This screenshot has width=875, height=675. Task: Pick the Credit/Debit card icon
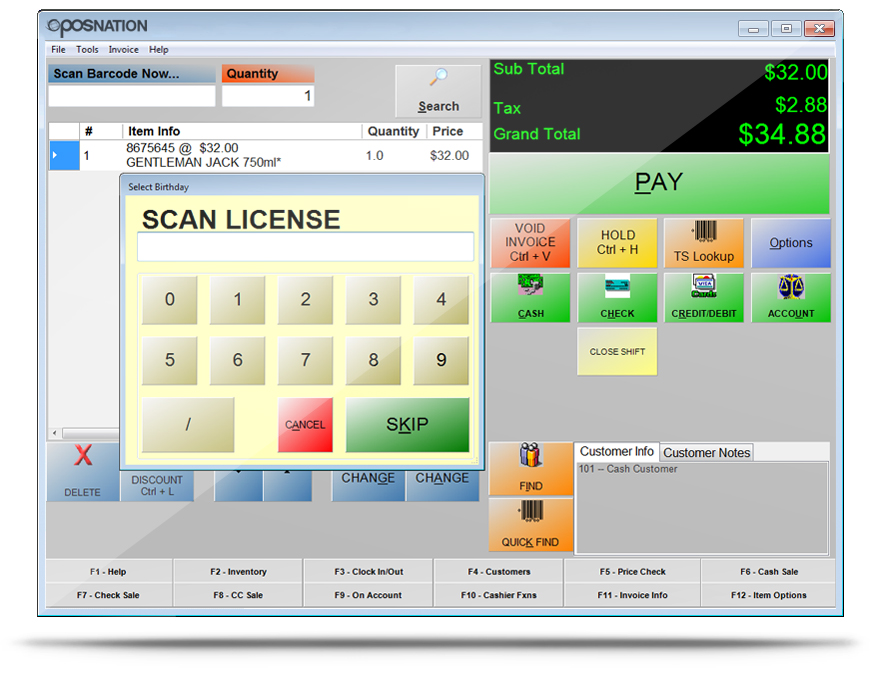tap(704, 298)
